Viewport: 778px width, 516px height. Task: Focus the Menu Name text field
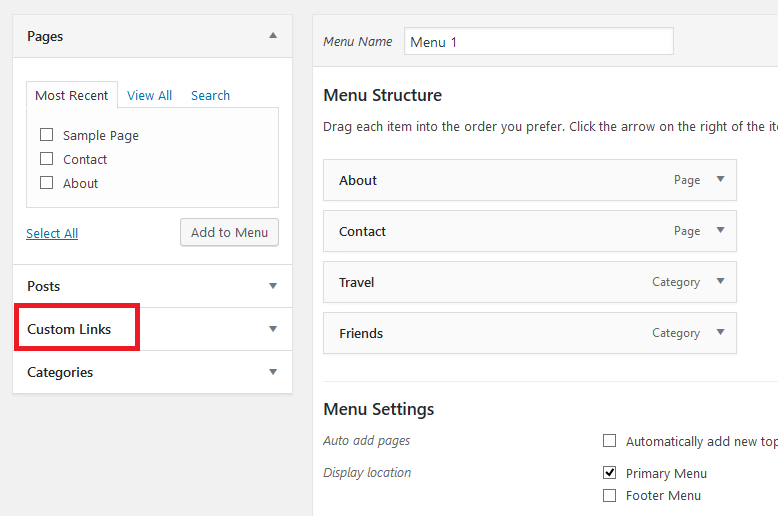[x=539, y=42]
